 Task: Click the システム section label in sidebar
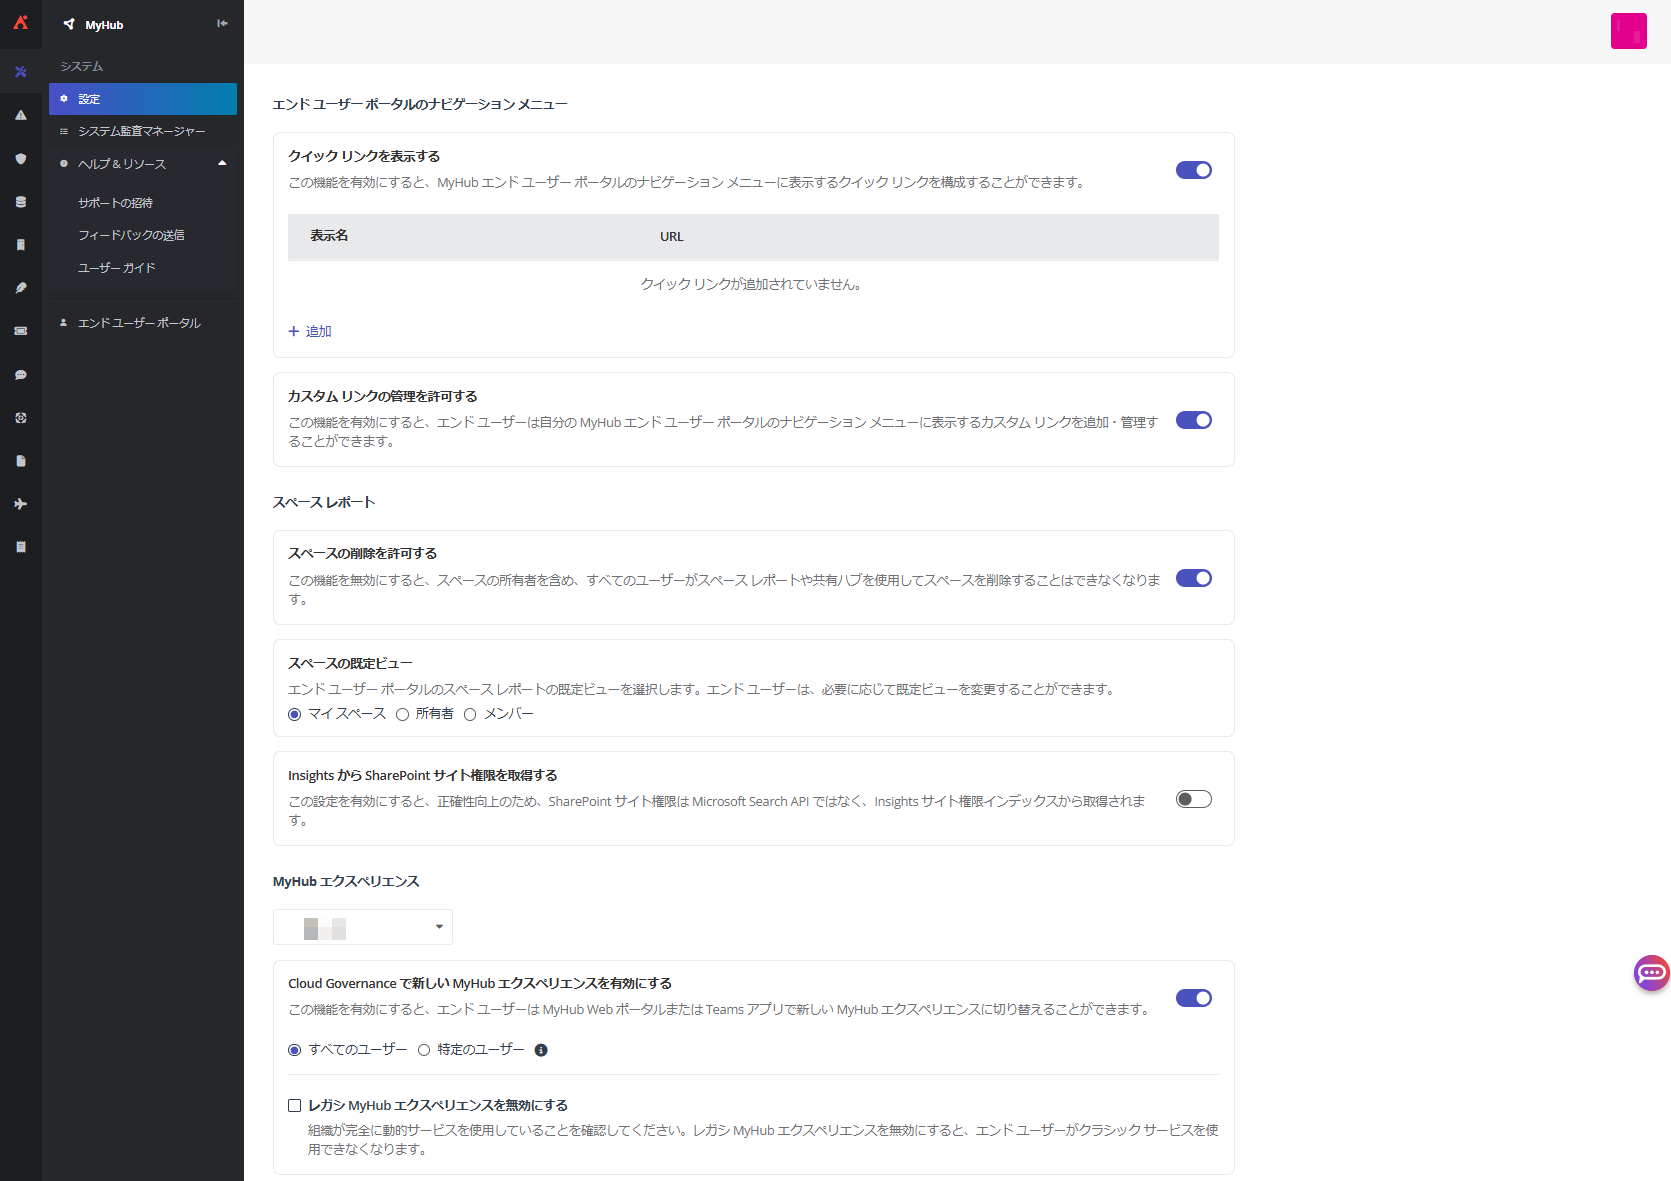pyautogui.click(x=82, y=66)
